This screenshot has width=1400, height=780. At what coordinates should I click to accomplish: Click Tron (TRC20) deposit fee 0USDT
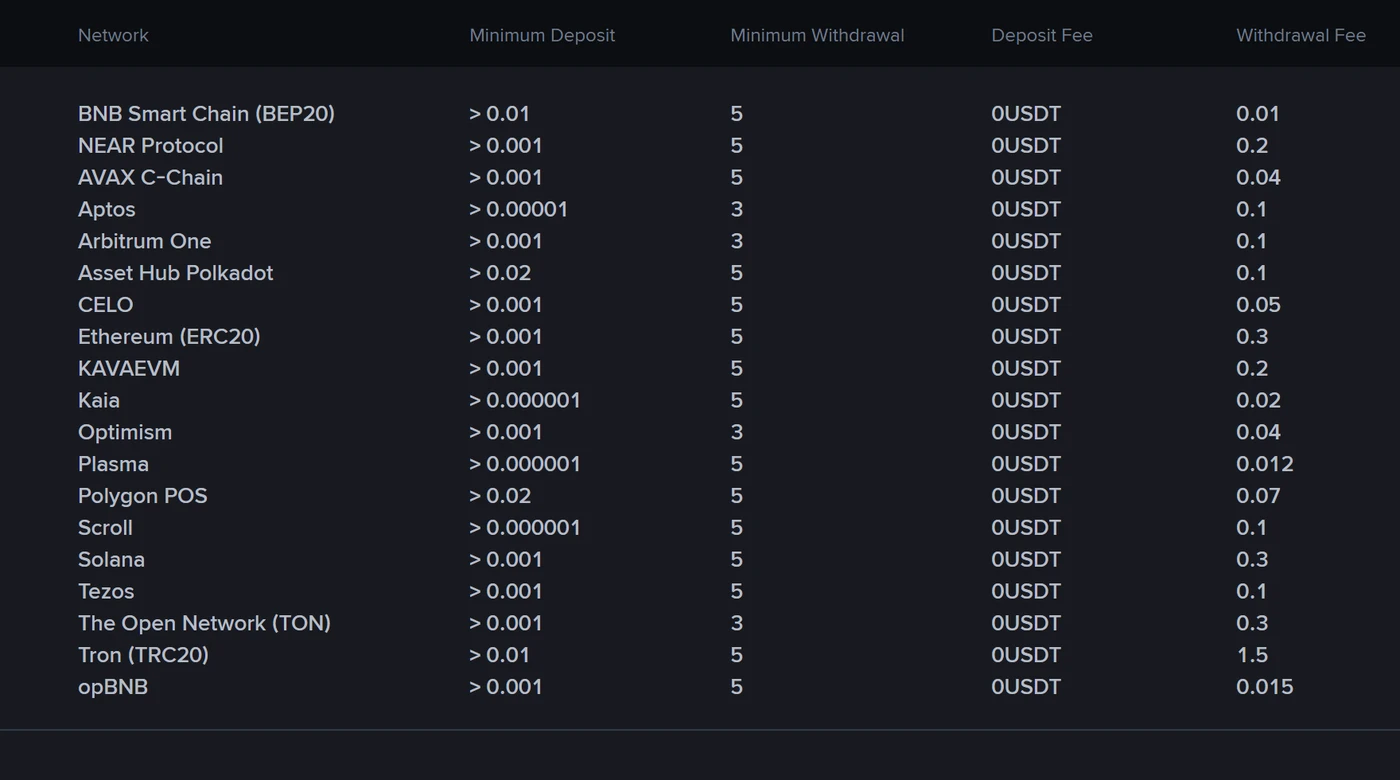click(x=1026, y=655)
